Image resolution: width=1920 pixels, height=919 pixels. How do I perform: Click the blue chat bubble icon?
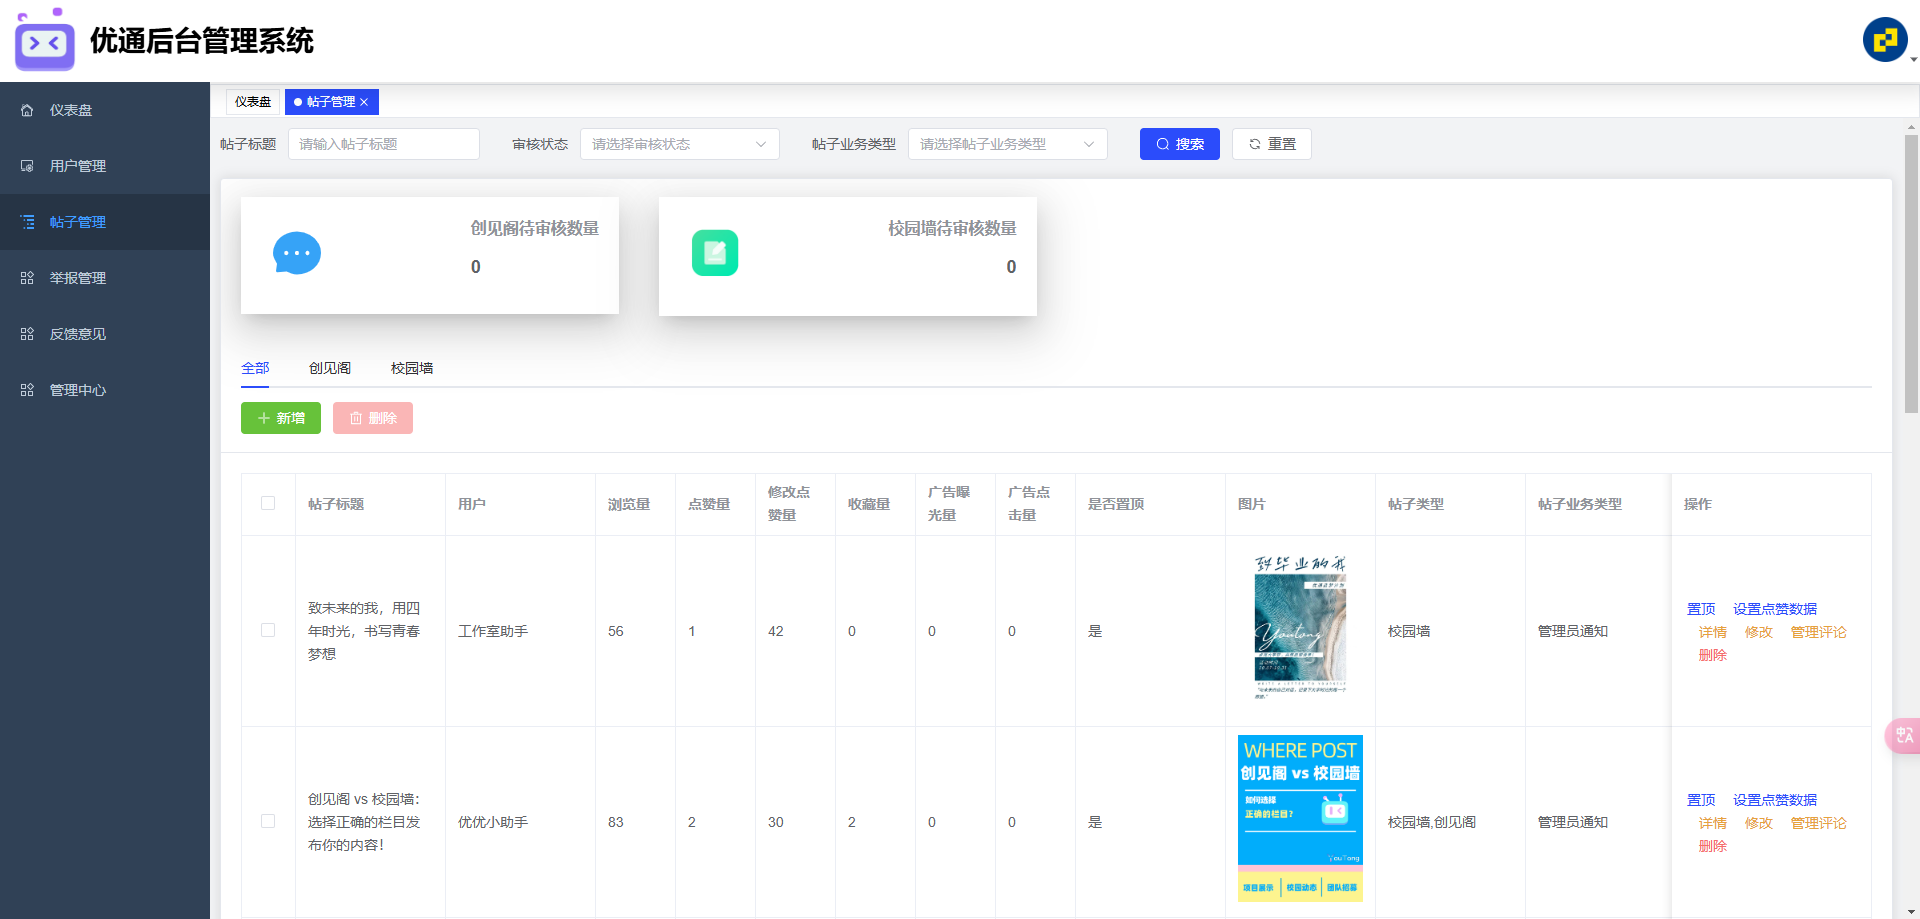coord(297,253)
